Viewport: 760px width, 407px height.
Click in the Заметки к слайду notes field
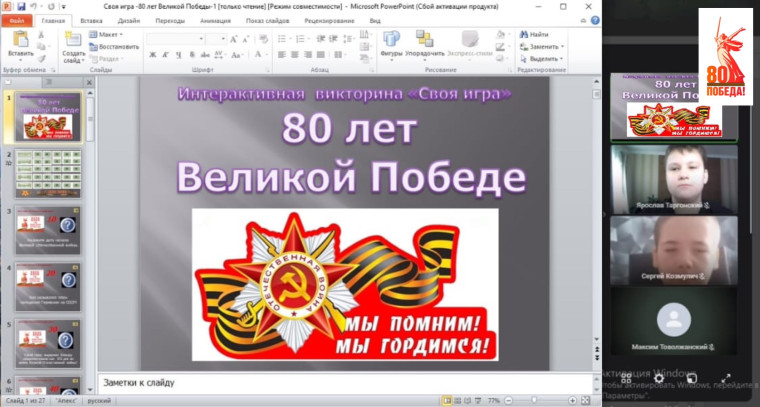click(345, 383)
